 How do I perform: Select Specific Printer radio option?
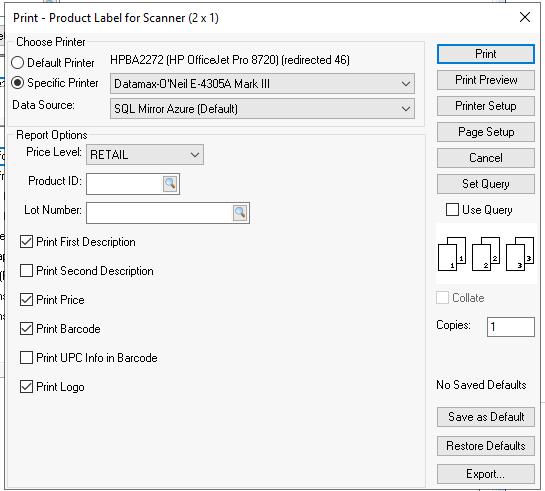[17, 83]
